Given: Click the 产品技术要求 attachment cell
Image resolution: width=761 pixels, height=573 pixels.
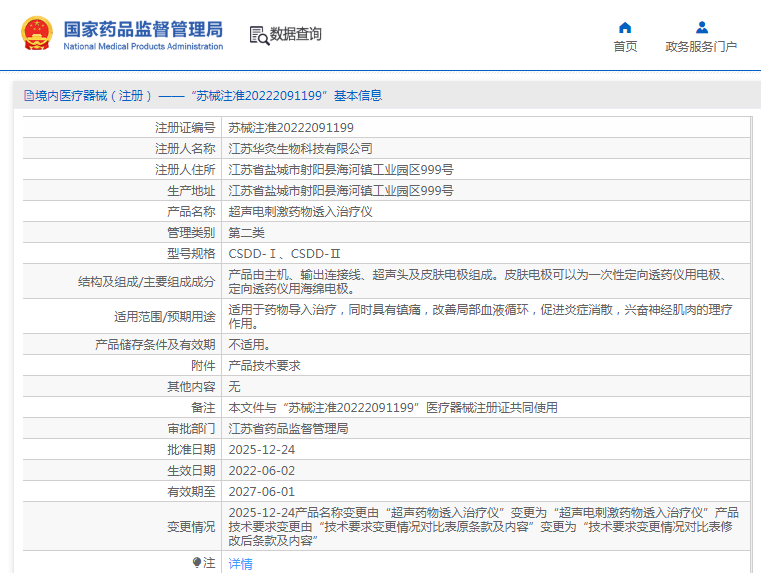Looking at the screenshot, I should tap(264, 366).
